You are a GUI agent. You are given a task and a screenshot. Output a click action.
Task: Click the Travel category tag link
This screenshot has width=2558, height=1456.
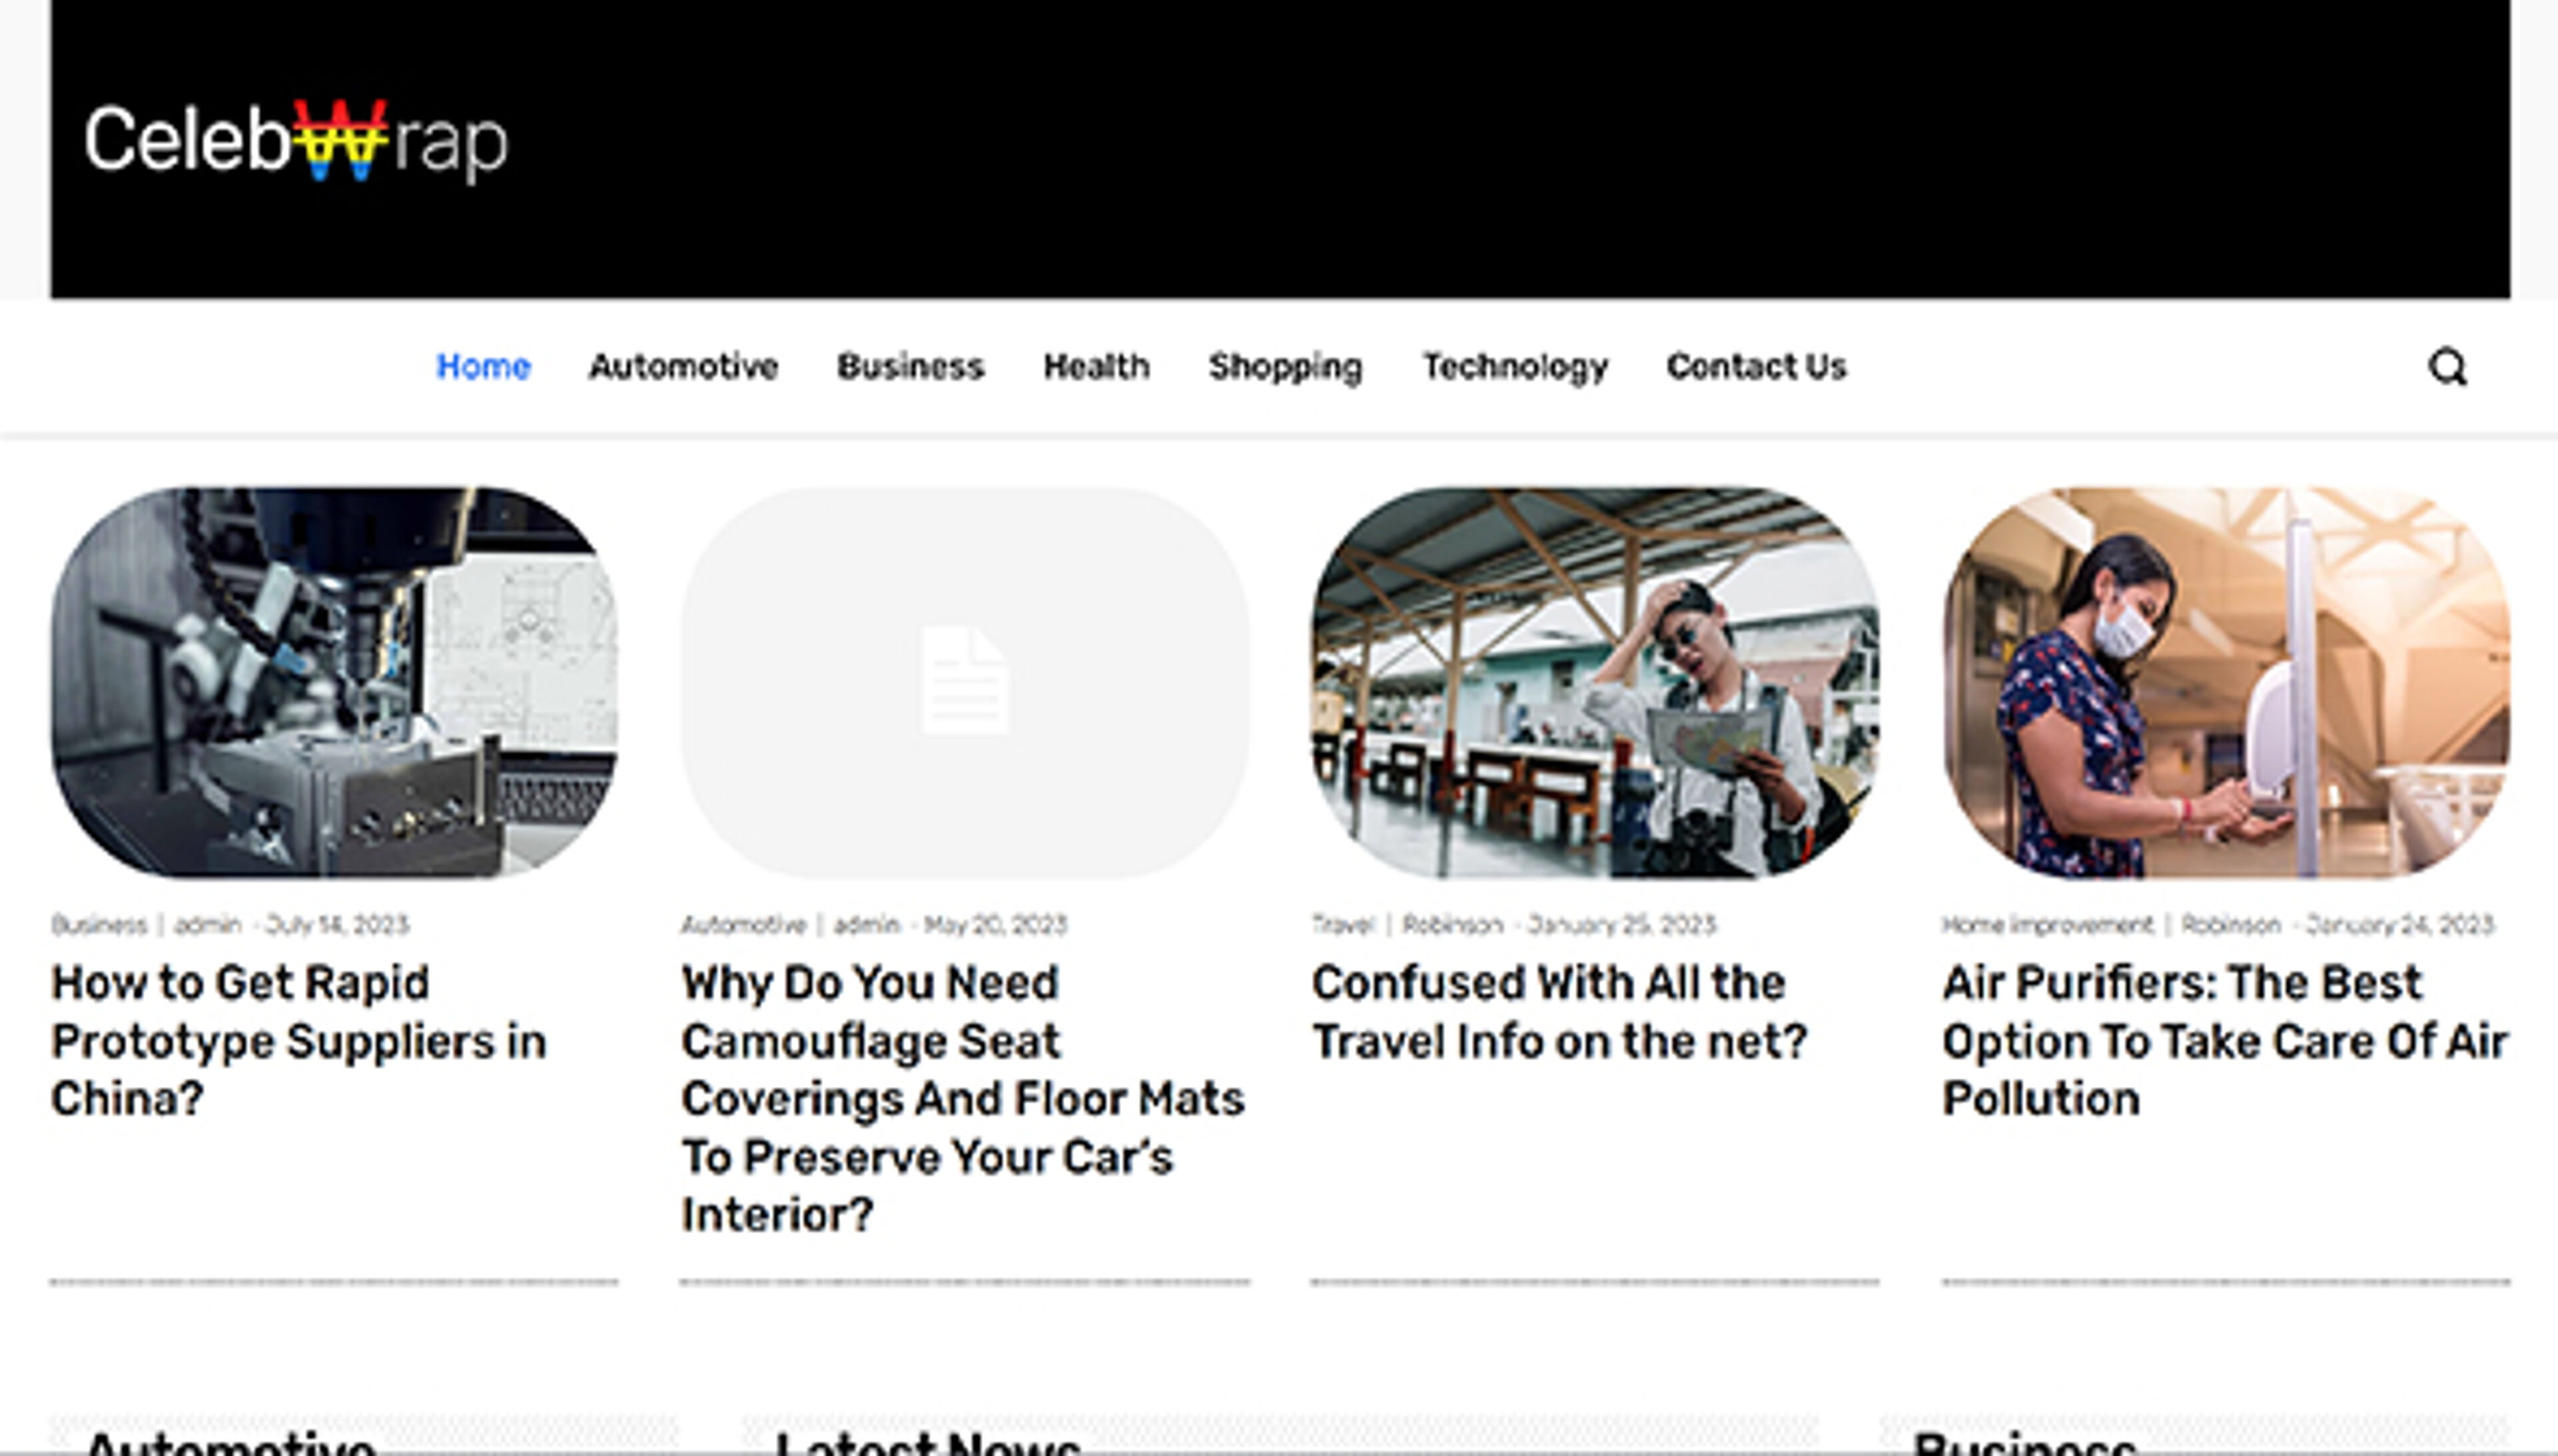tap(1343, 925)
